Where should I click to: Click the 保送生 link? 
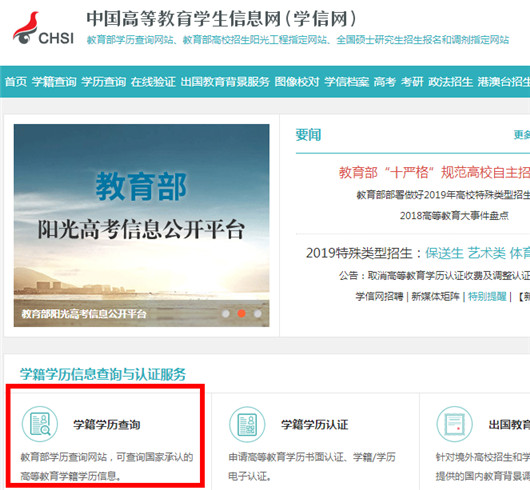[444, 253]
